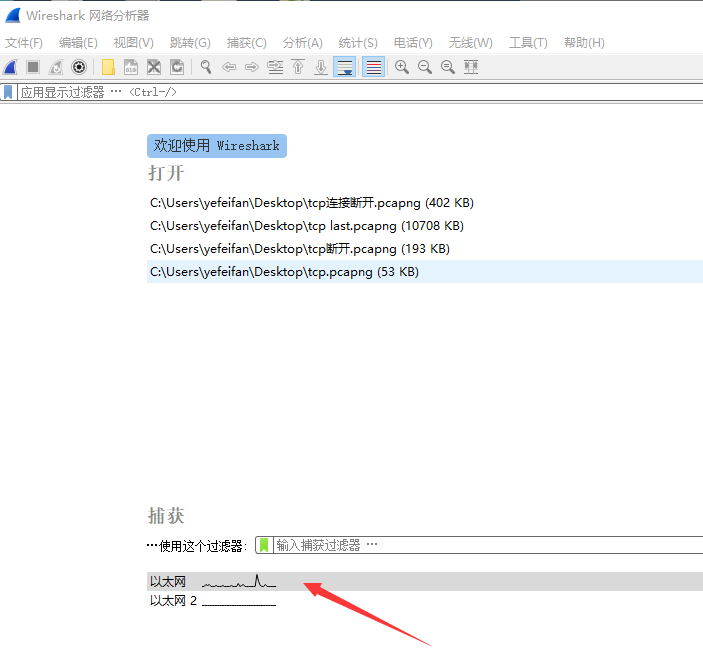The width and height of the screenshot is (703, 666).
Task: Open the 电话(Y) menu
Action: (x=413, y=43)
